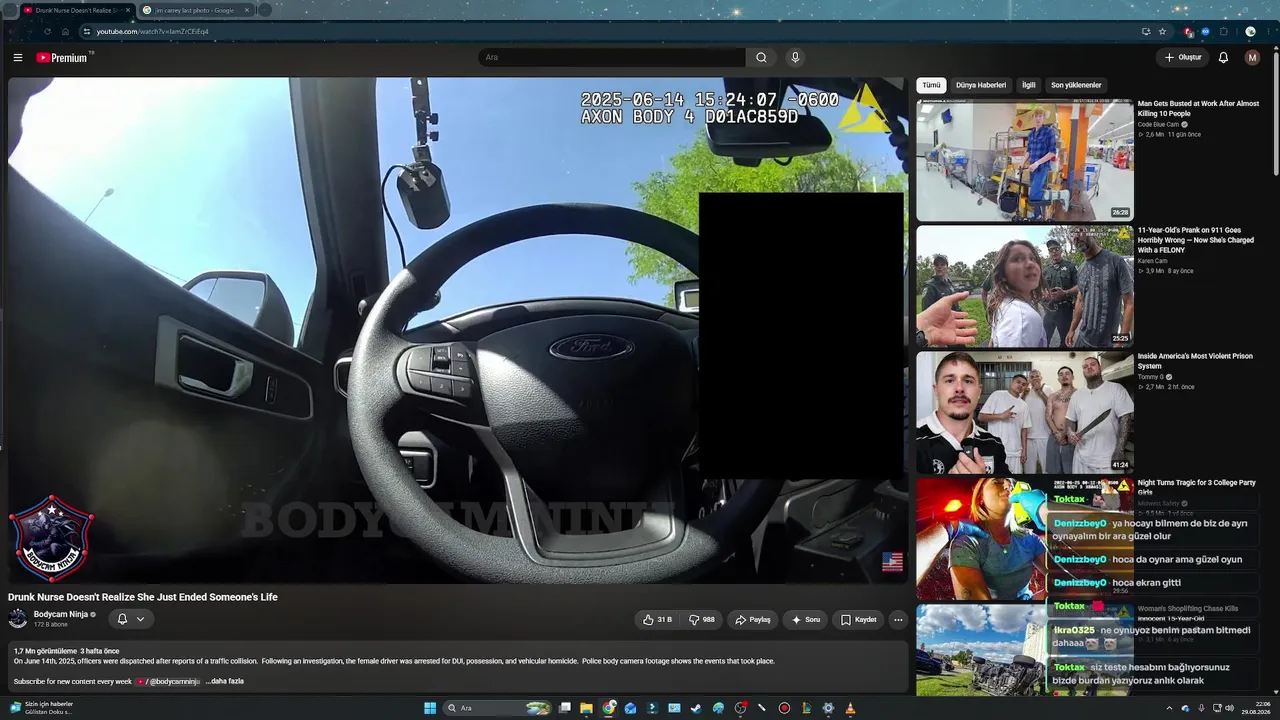Open 'Night Turns Tragic for 3 College' title

click(x=1196, y=487)
